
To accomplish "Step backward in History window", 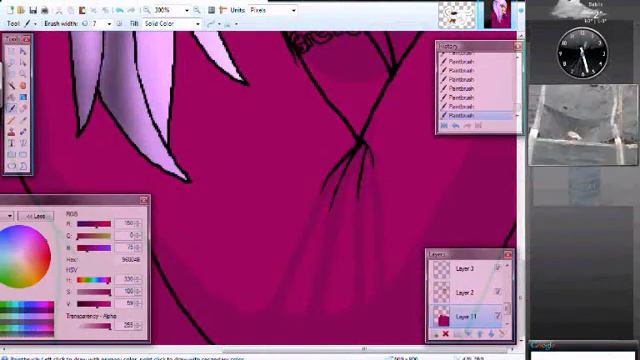I will pos(456,126).
